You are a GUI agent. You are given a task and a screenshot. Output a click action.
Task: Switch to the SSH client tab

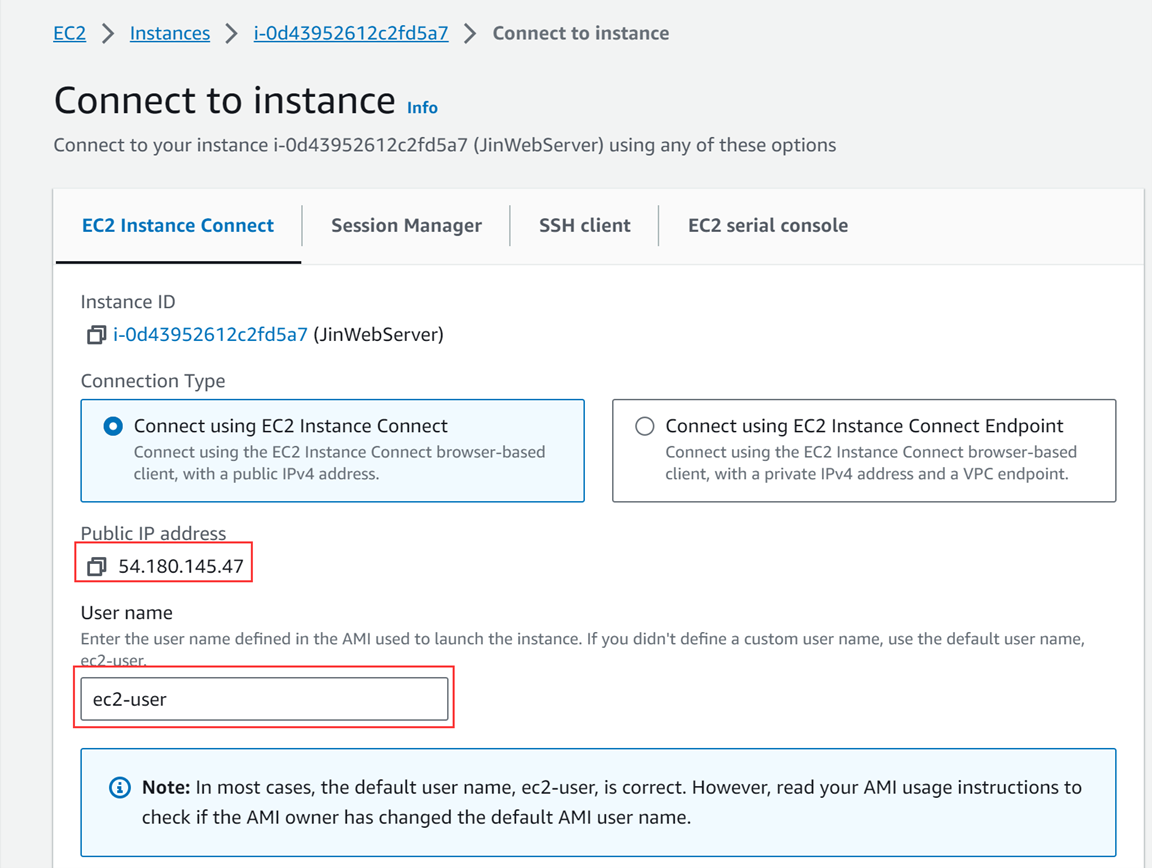pos(584,226)
